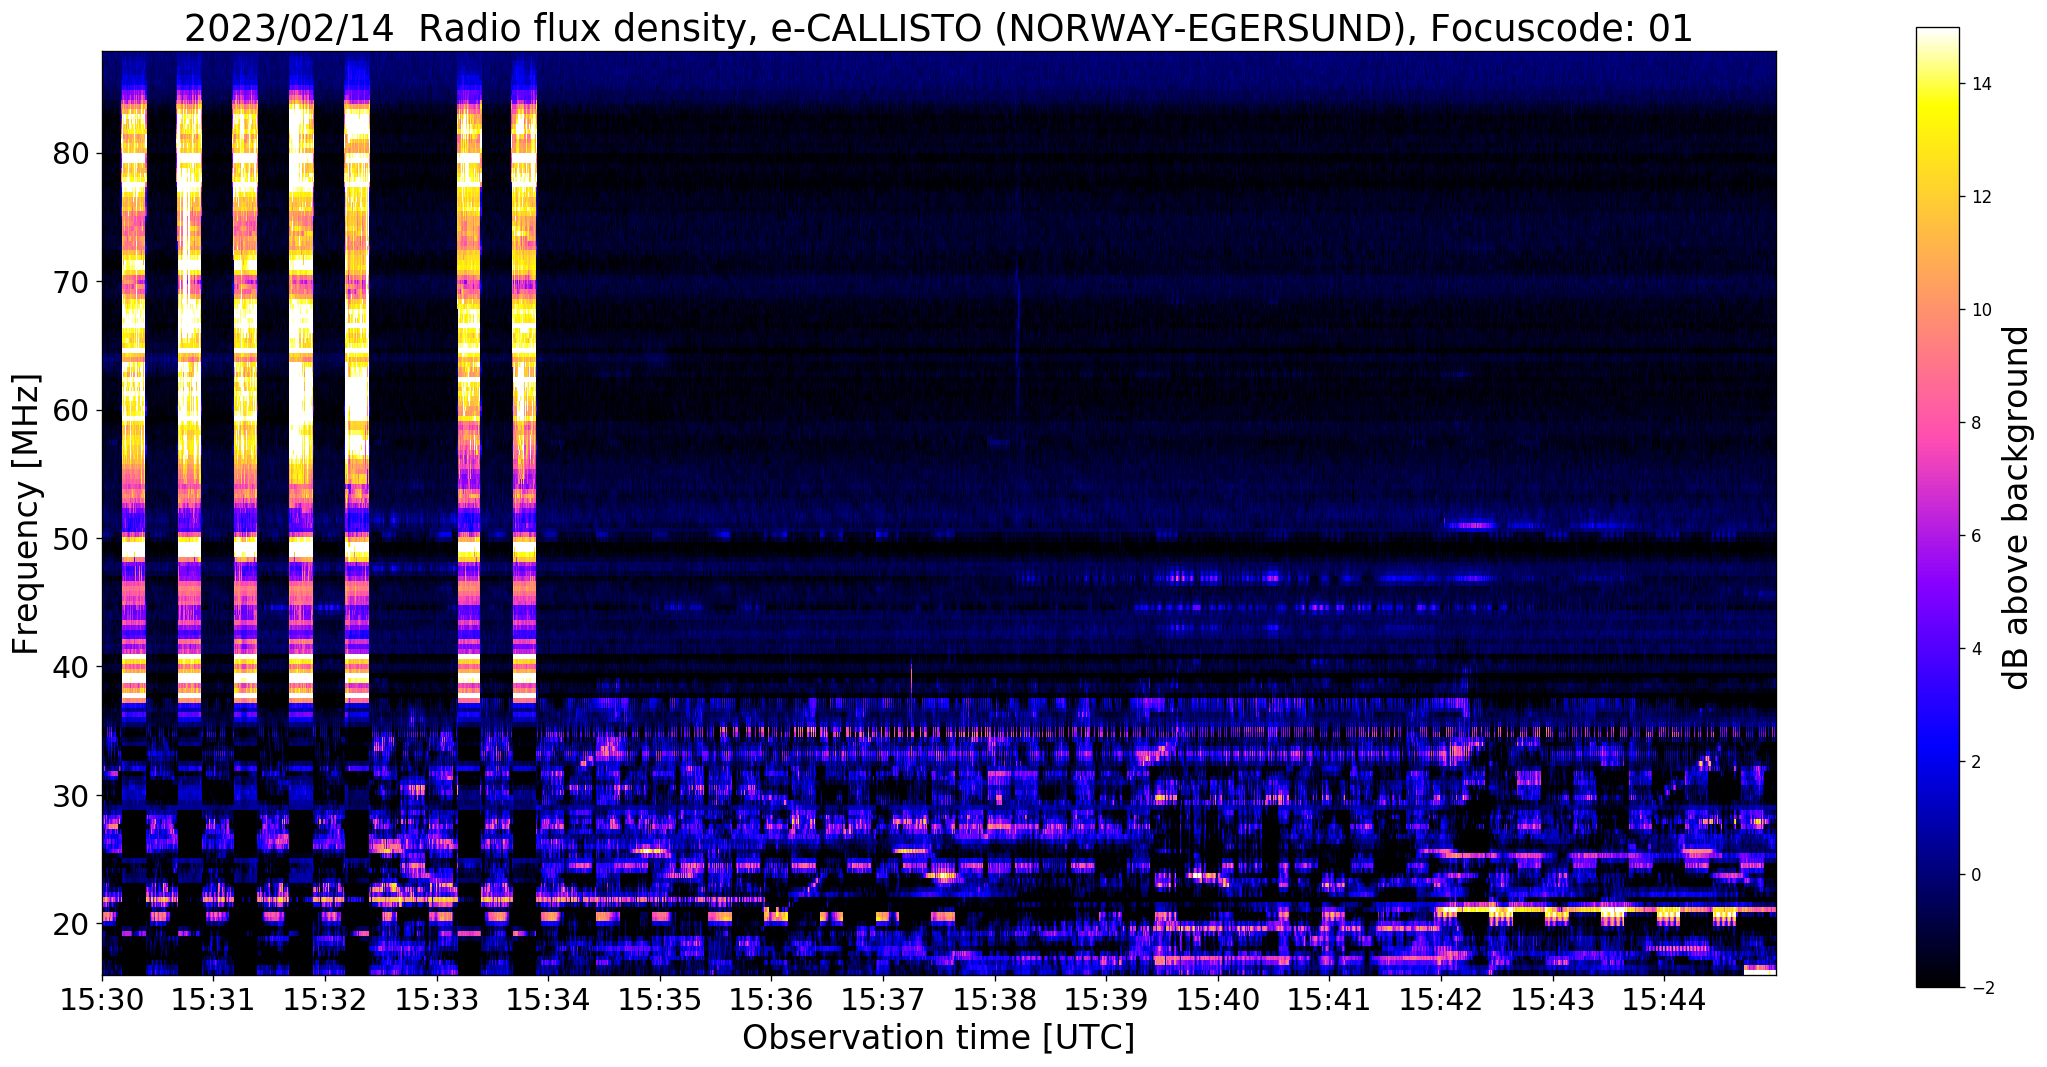Screen dimensions: 2047x1067
Task: Click the 40 MHz frequency tick label
Action: click(x=70, y=667)
